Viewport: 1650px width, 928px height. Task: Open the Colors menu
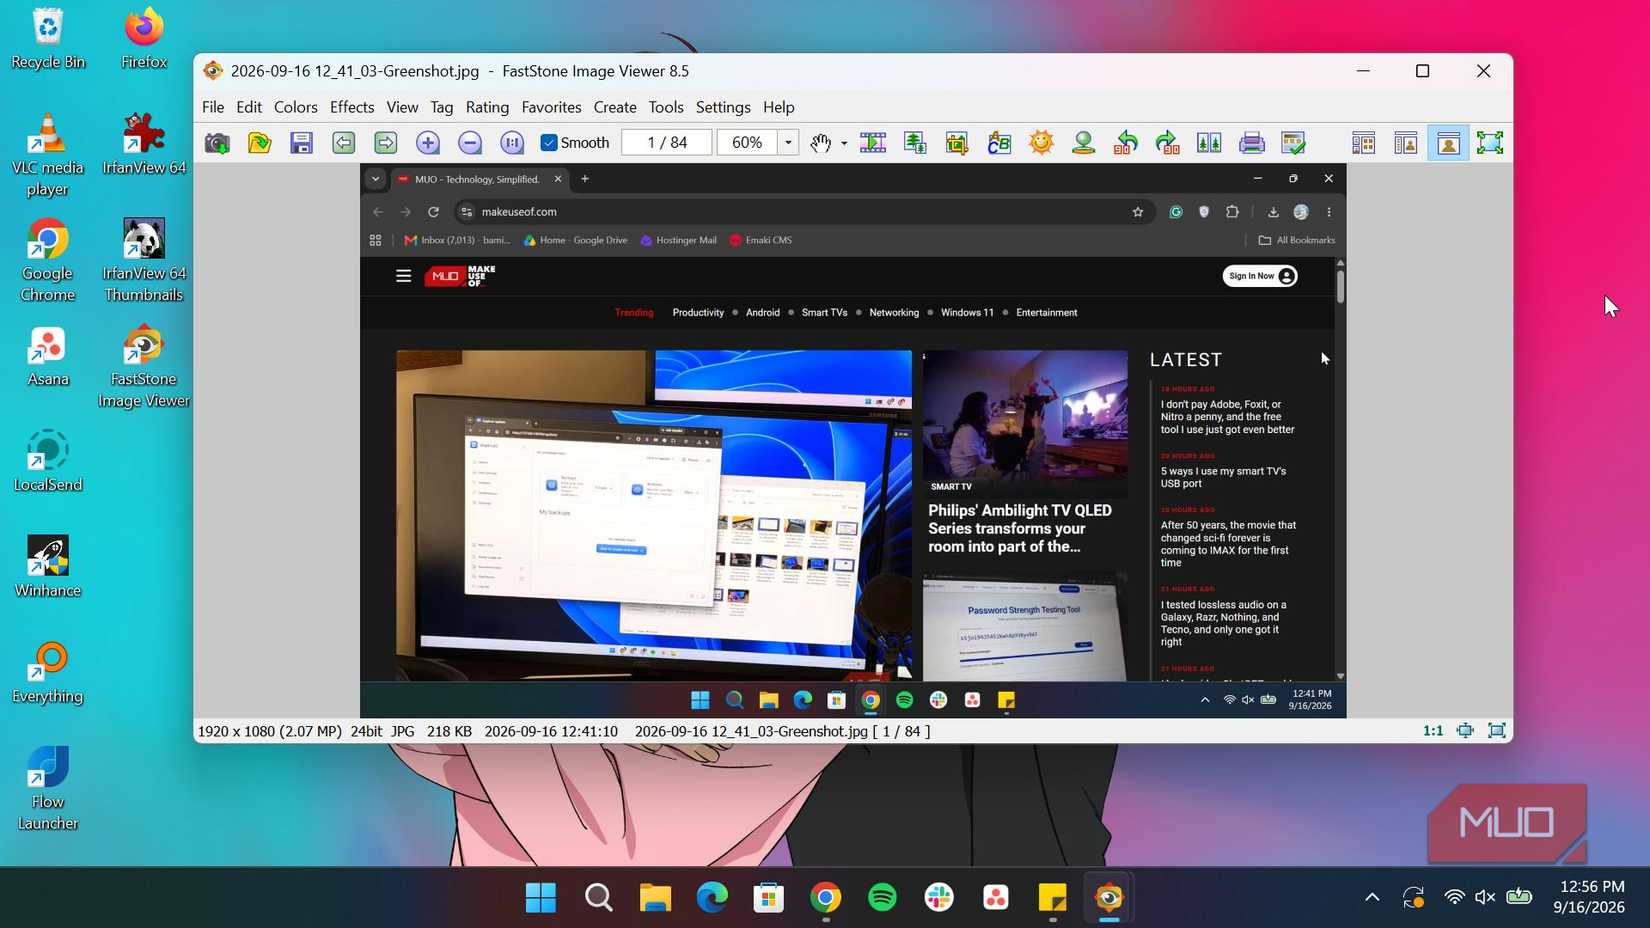296,107
